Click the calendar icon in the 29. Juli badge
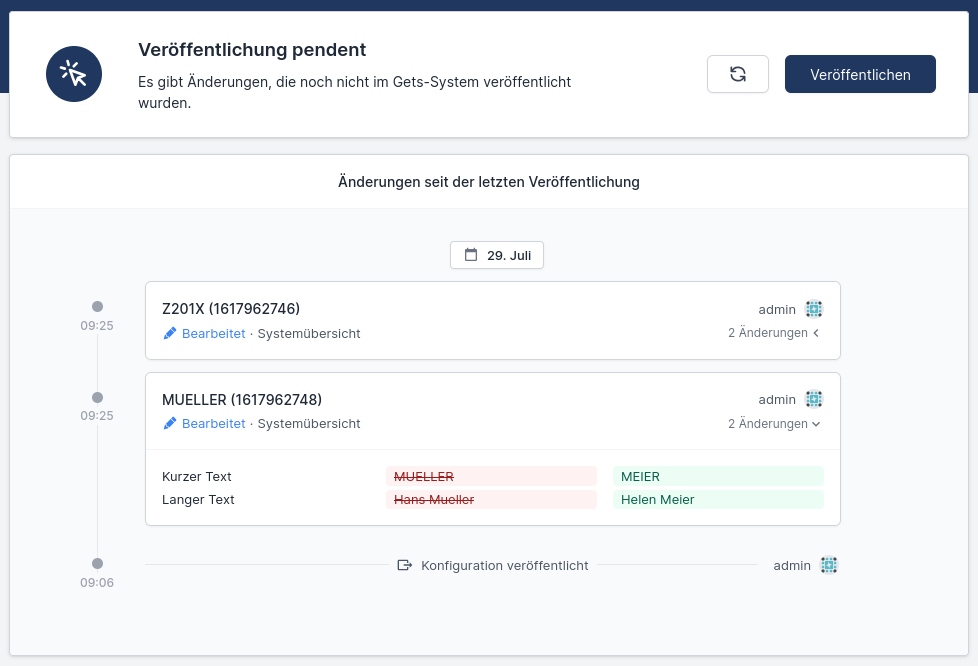 (471, 255)
